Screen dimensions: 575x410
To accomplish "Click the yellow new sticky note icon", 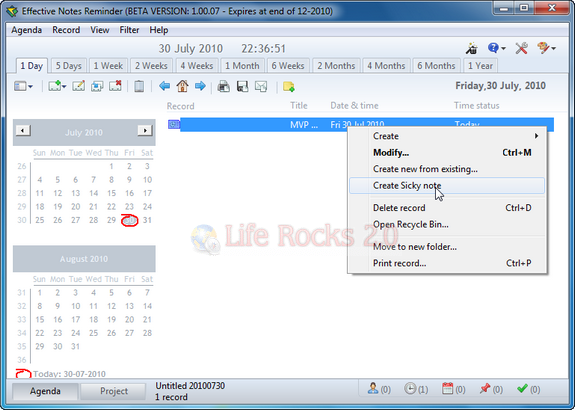I will point(289,87).
